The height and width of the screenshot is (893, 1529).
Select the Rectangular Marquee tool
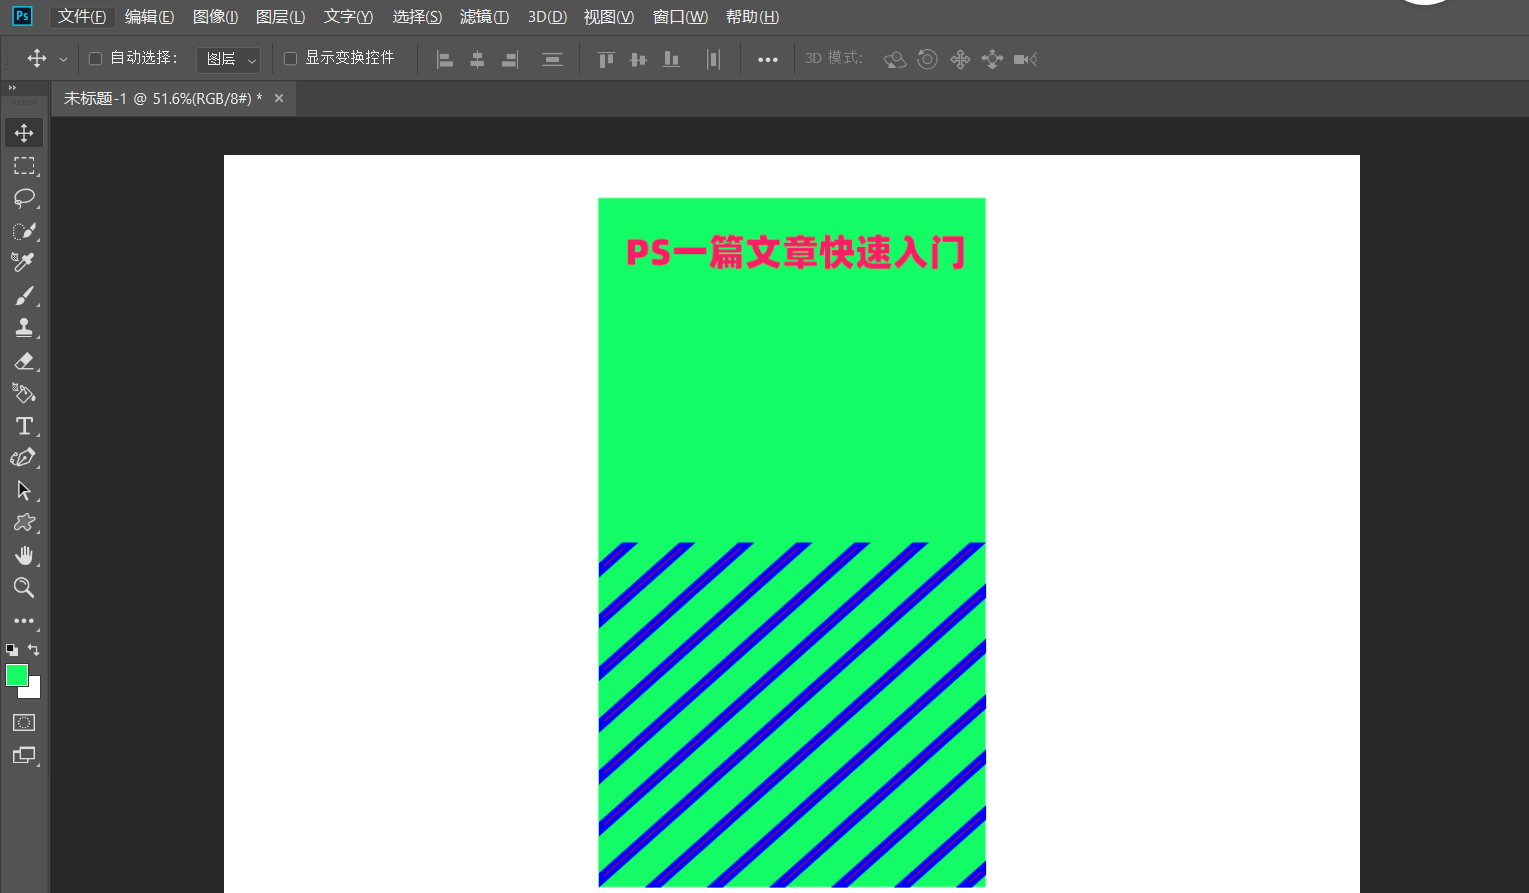tap(24, 166)
